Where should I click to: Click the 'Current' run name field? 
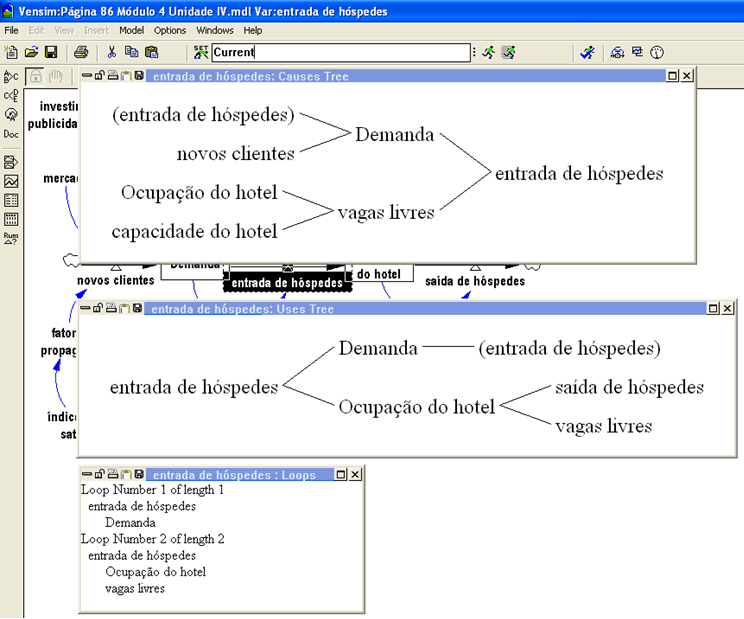point(341,52)
